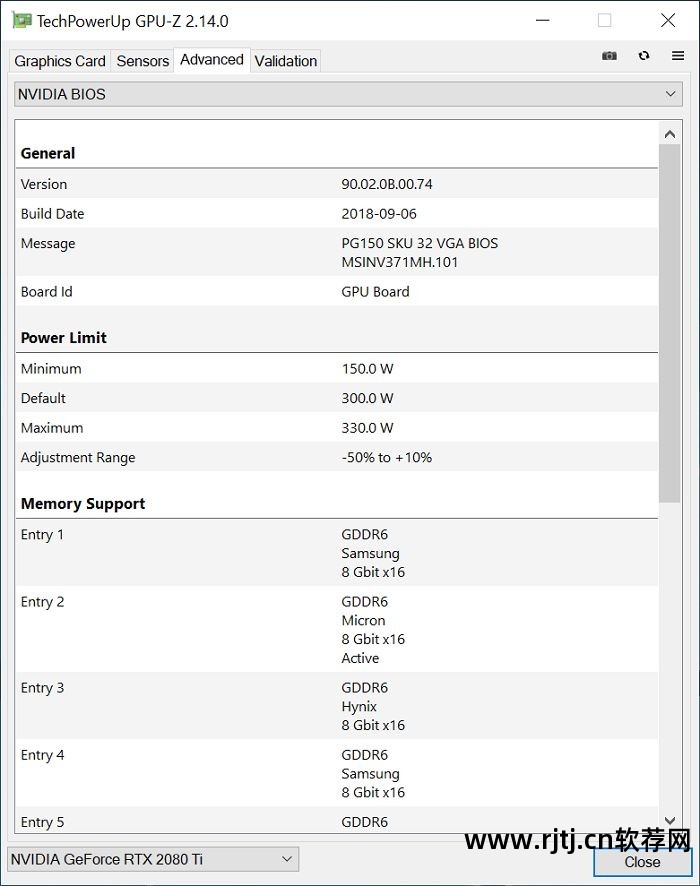Click the Power Limit section heading

[64, 338]
